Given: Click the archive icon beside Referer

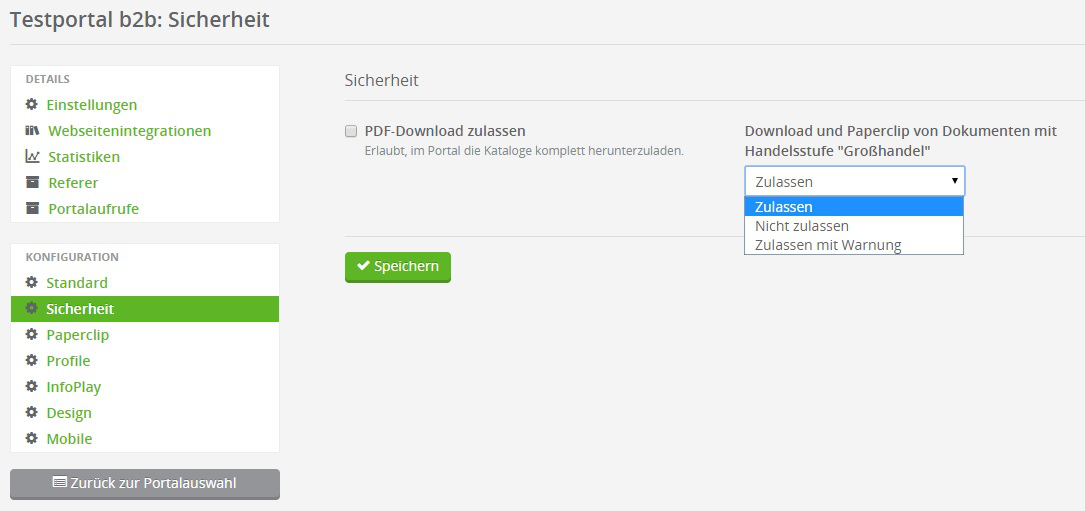Looking at the screenshot, I should pos(32,183).
